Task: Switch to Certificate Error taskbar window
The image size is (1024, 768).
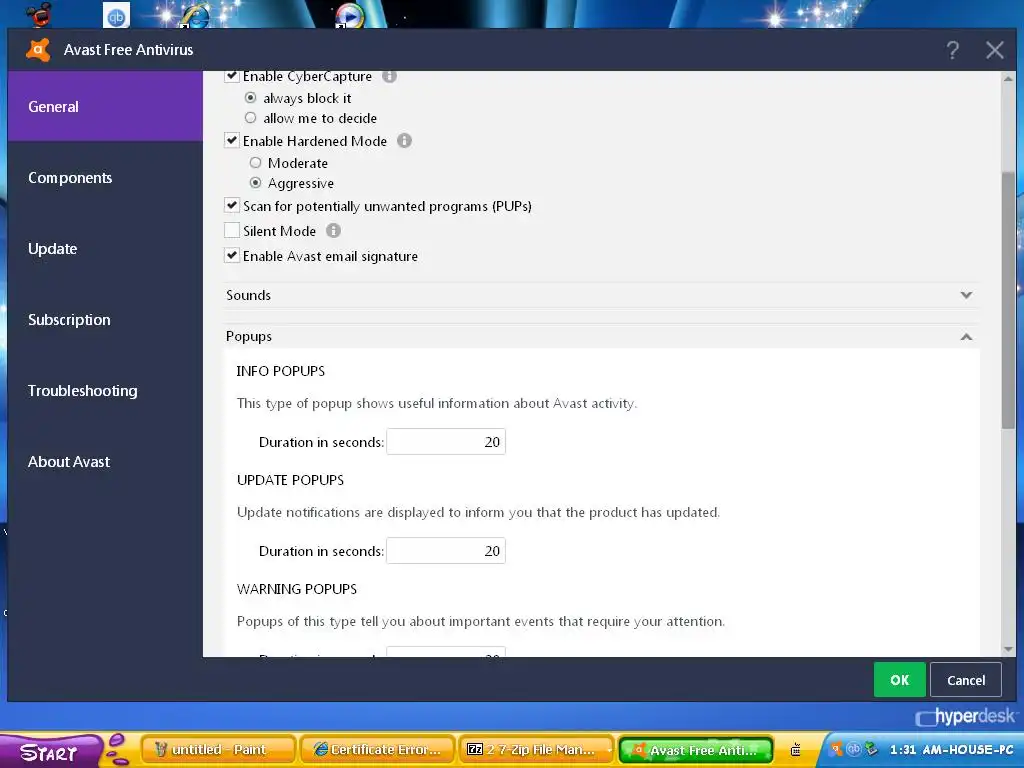Action: (x=377, y=750)
